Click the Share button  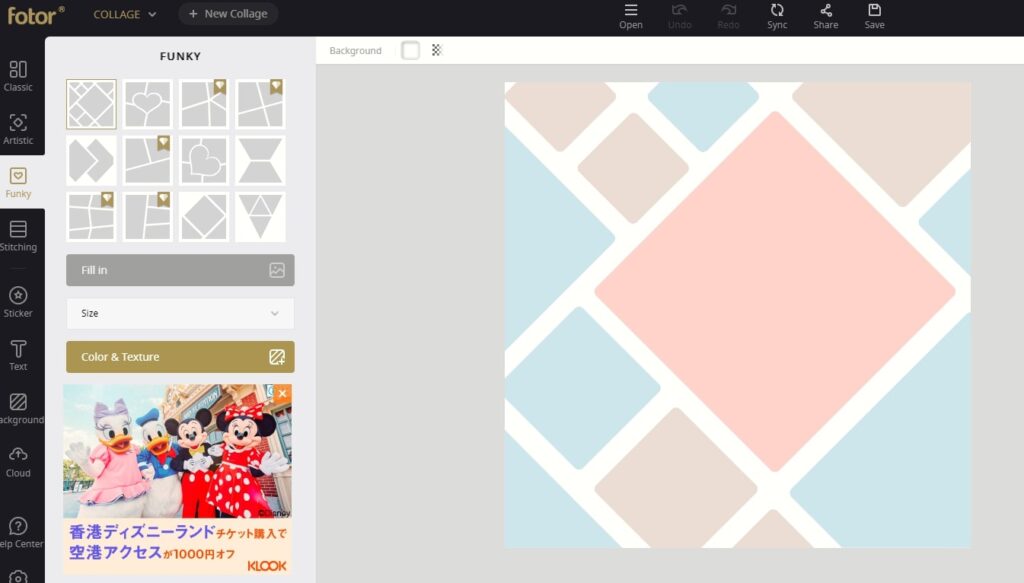825,17
